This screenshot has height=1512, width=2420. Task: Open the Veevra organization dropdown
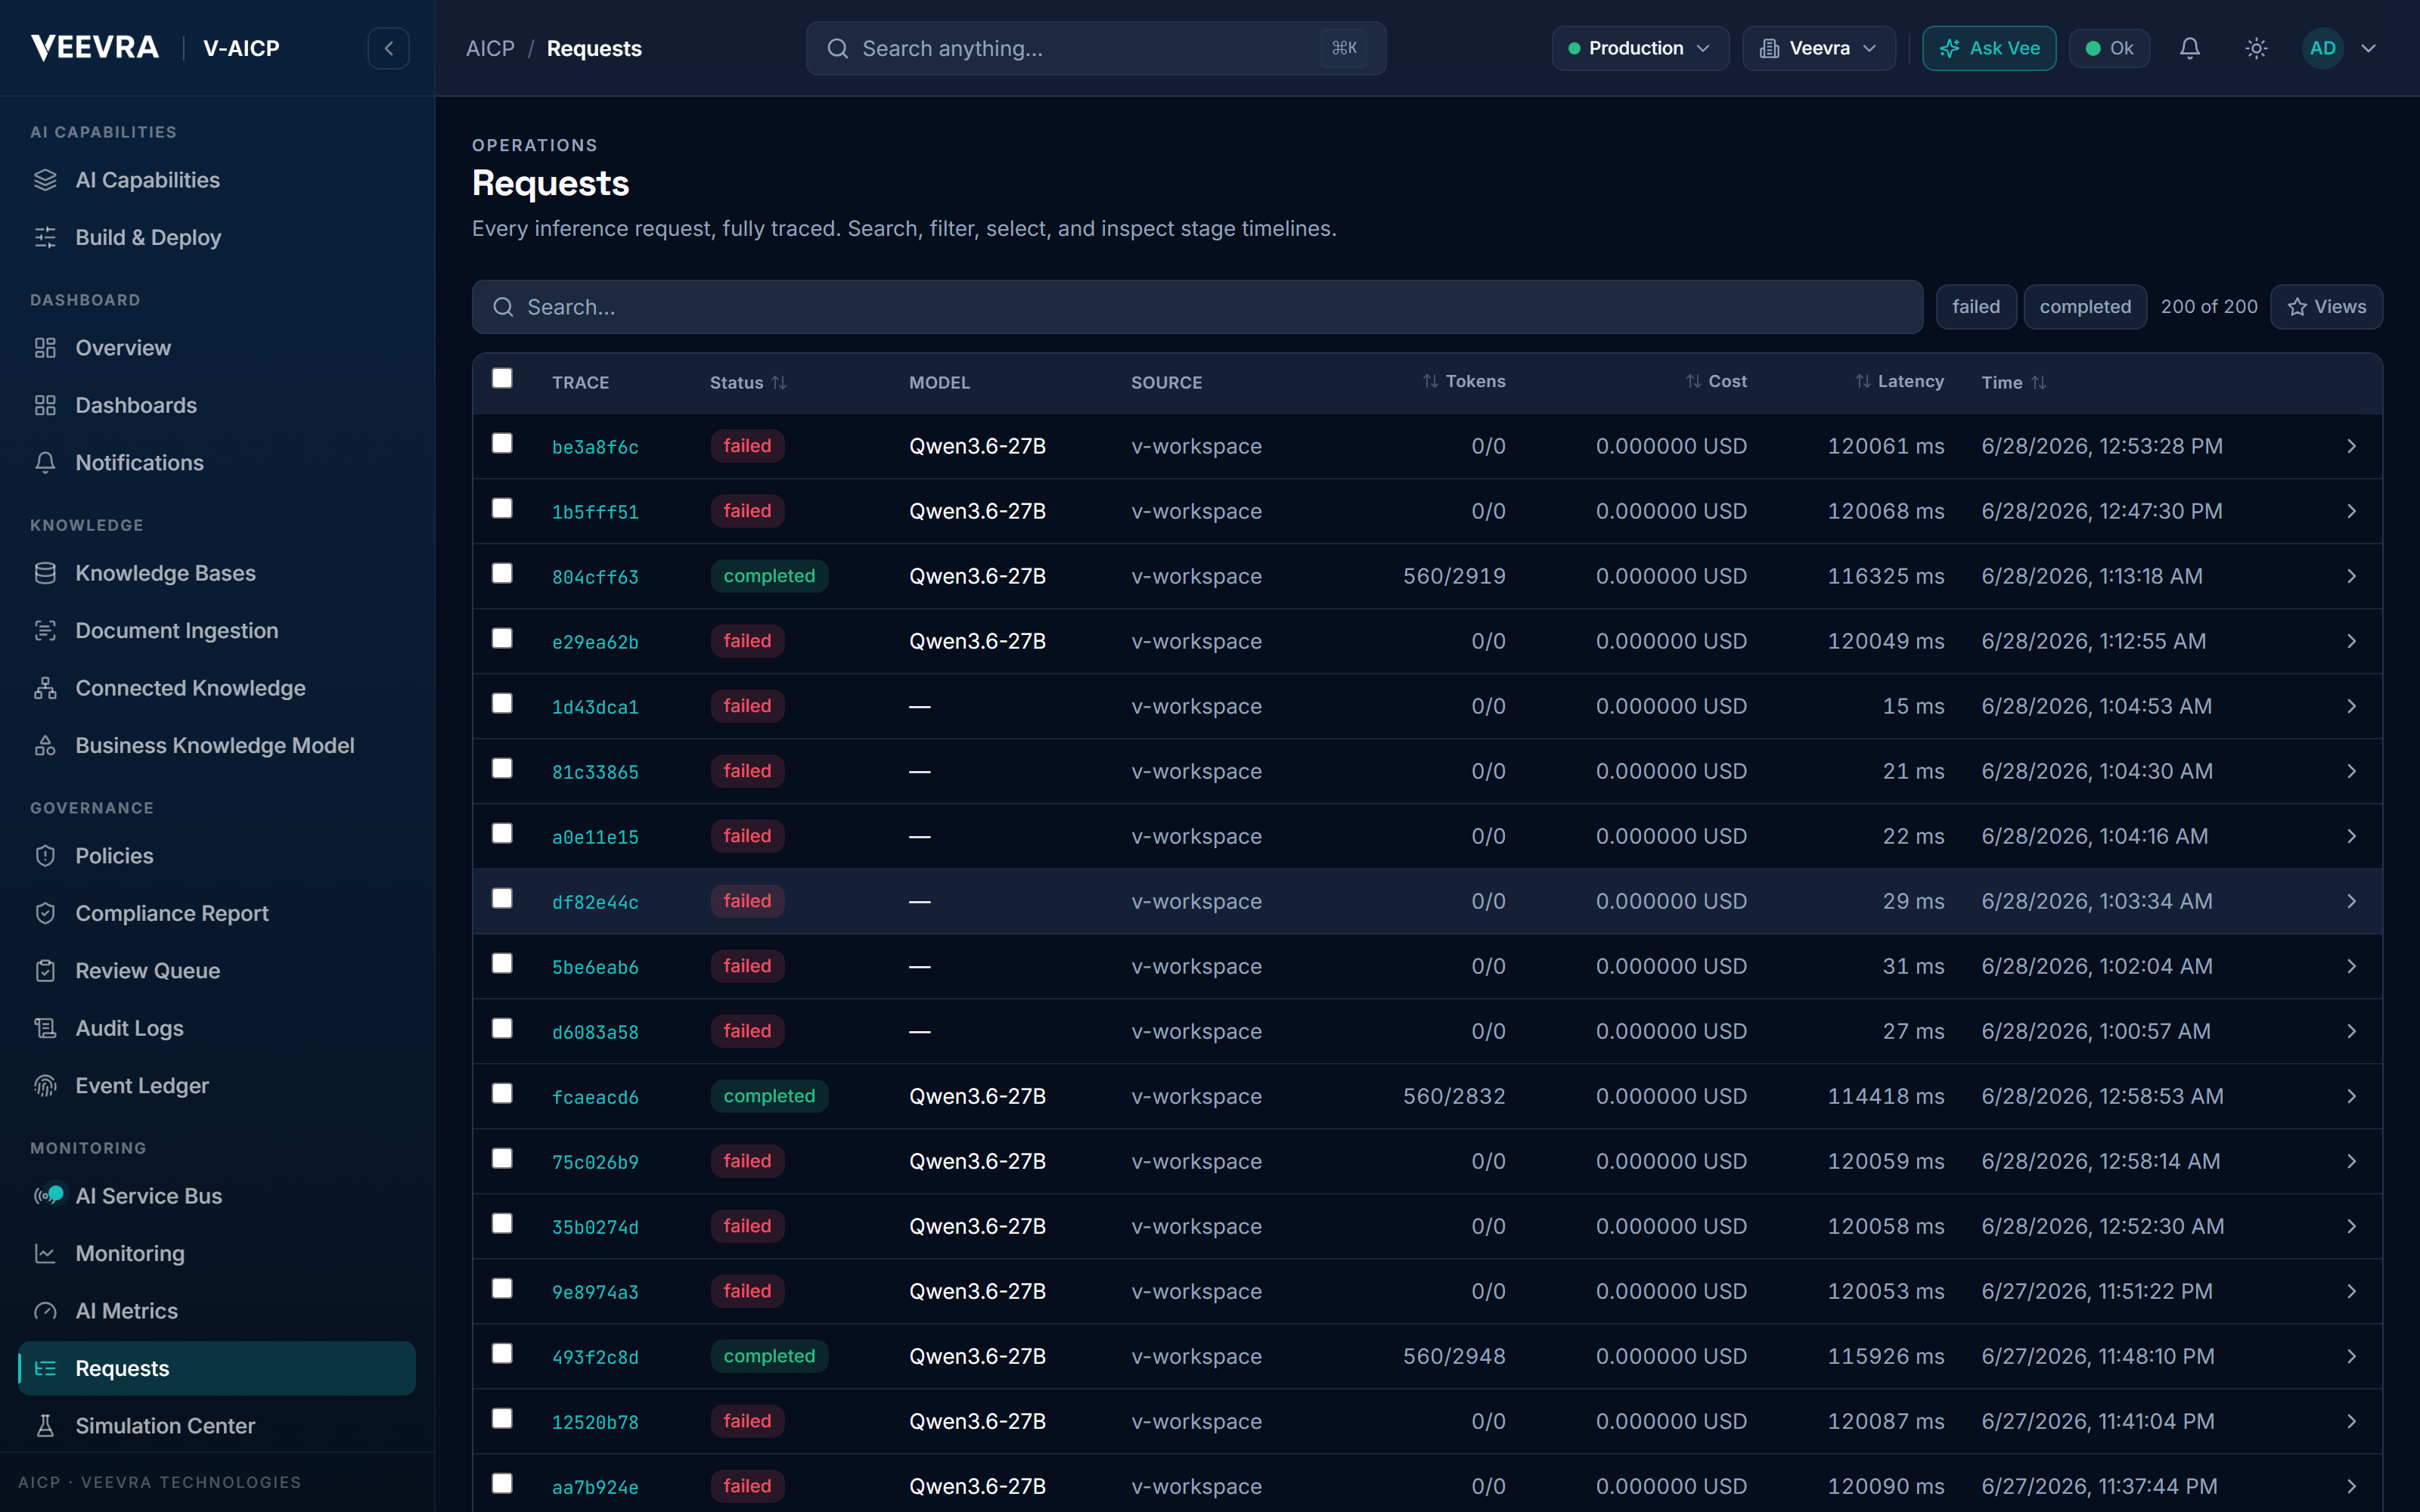coord(1818,48)
